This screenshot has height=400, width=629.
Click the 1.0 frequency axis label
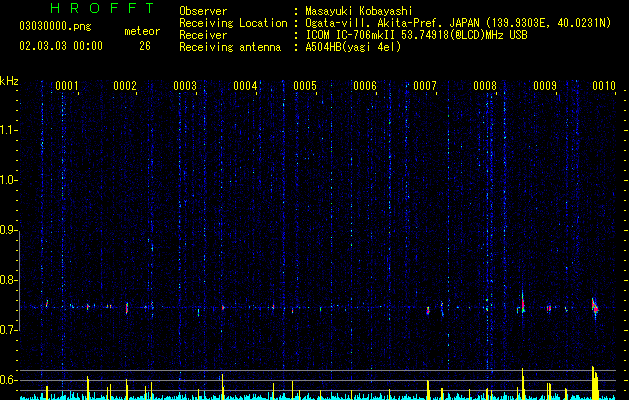(9, 180)
